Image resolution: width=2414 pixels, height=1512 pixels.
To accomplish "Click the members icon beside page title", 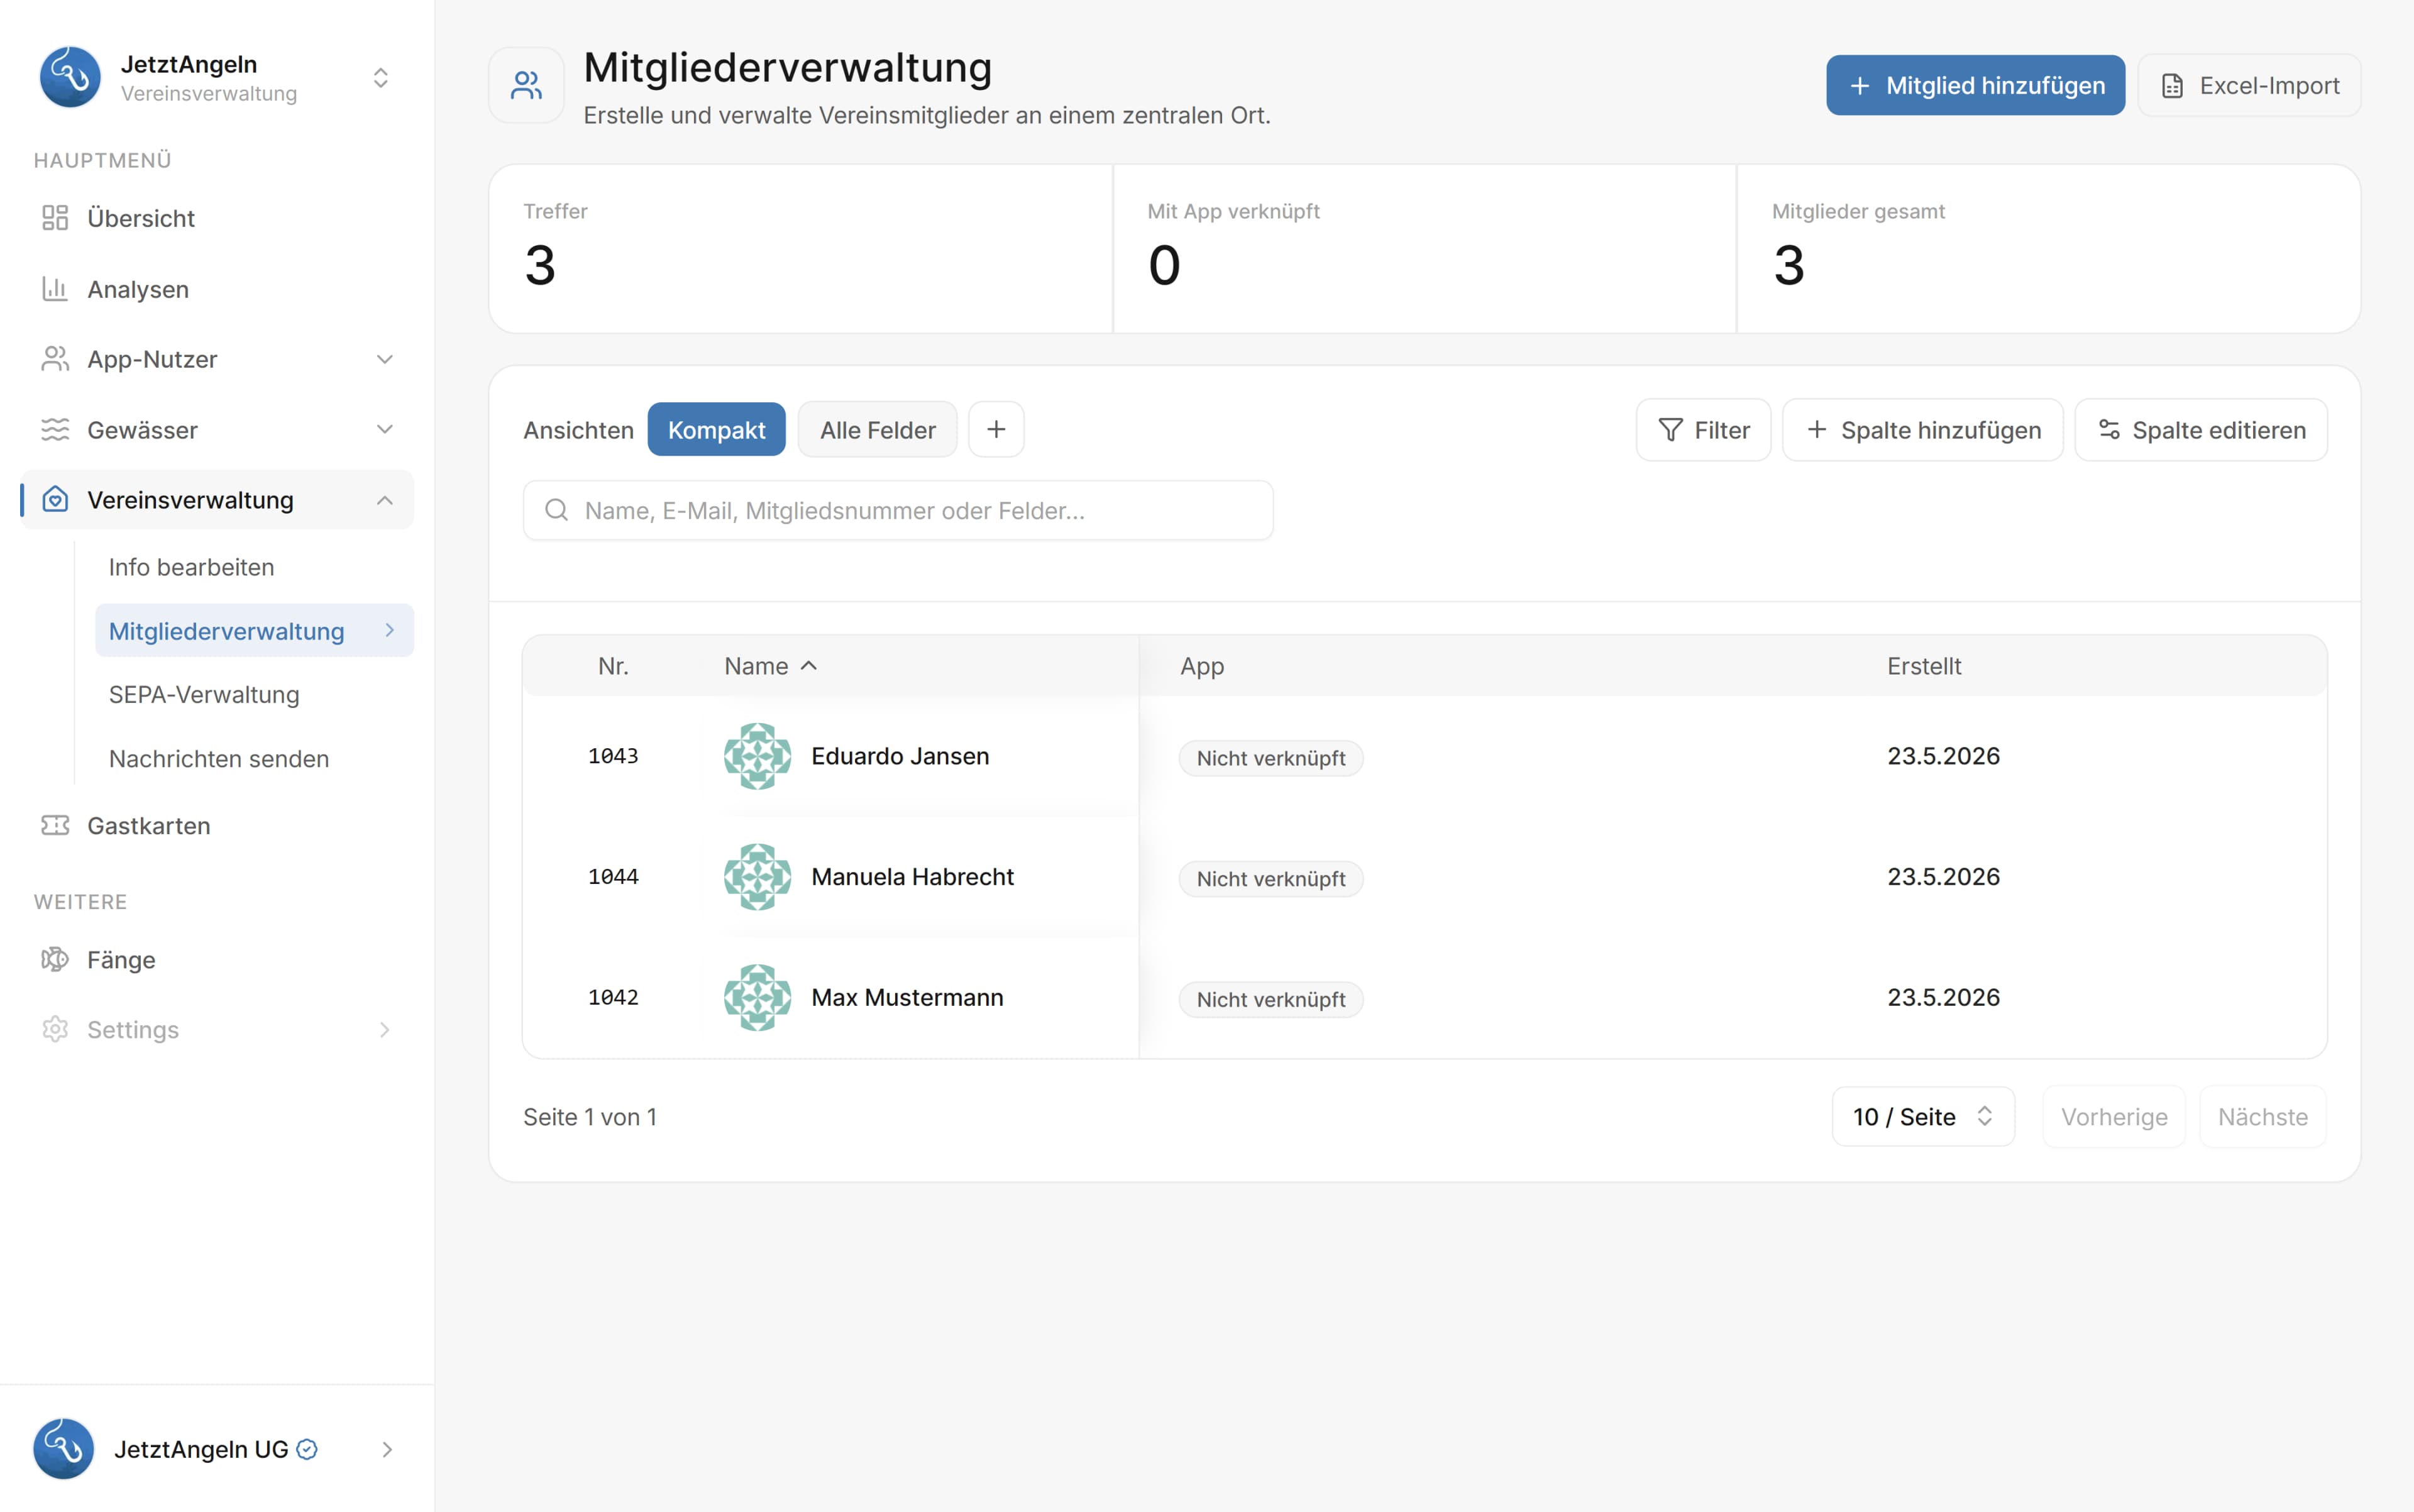I will 526,85.
